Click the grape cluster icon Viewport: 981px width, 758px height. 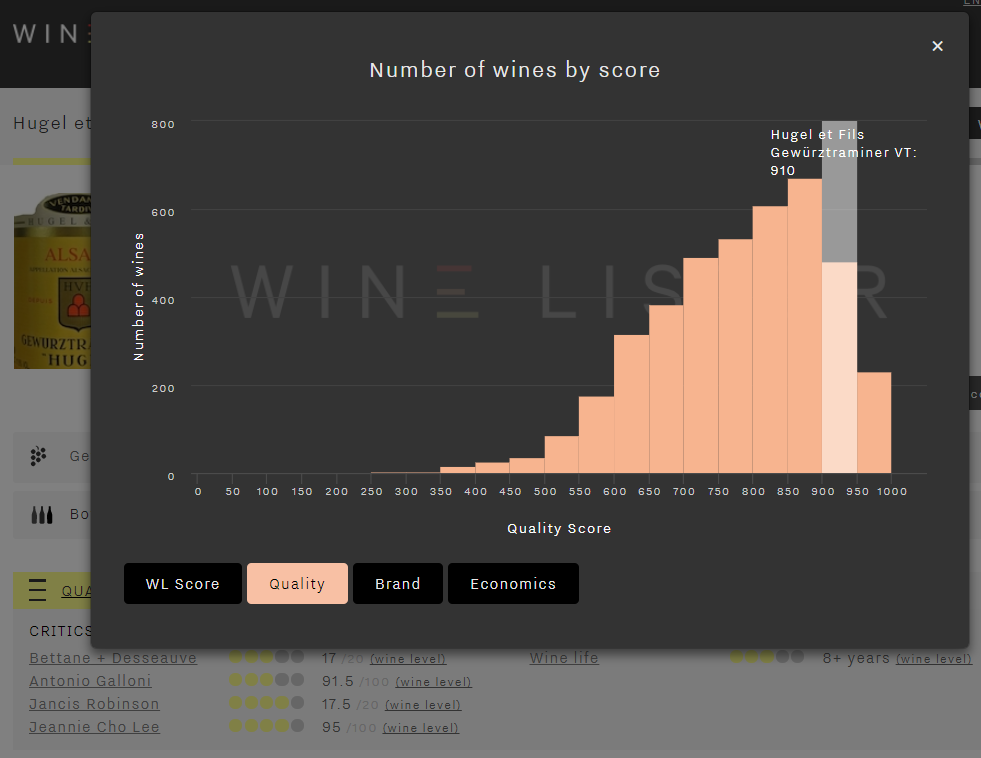coord(39,456)
